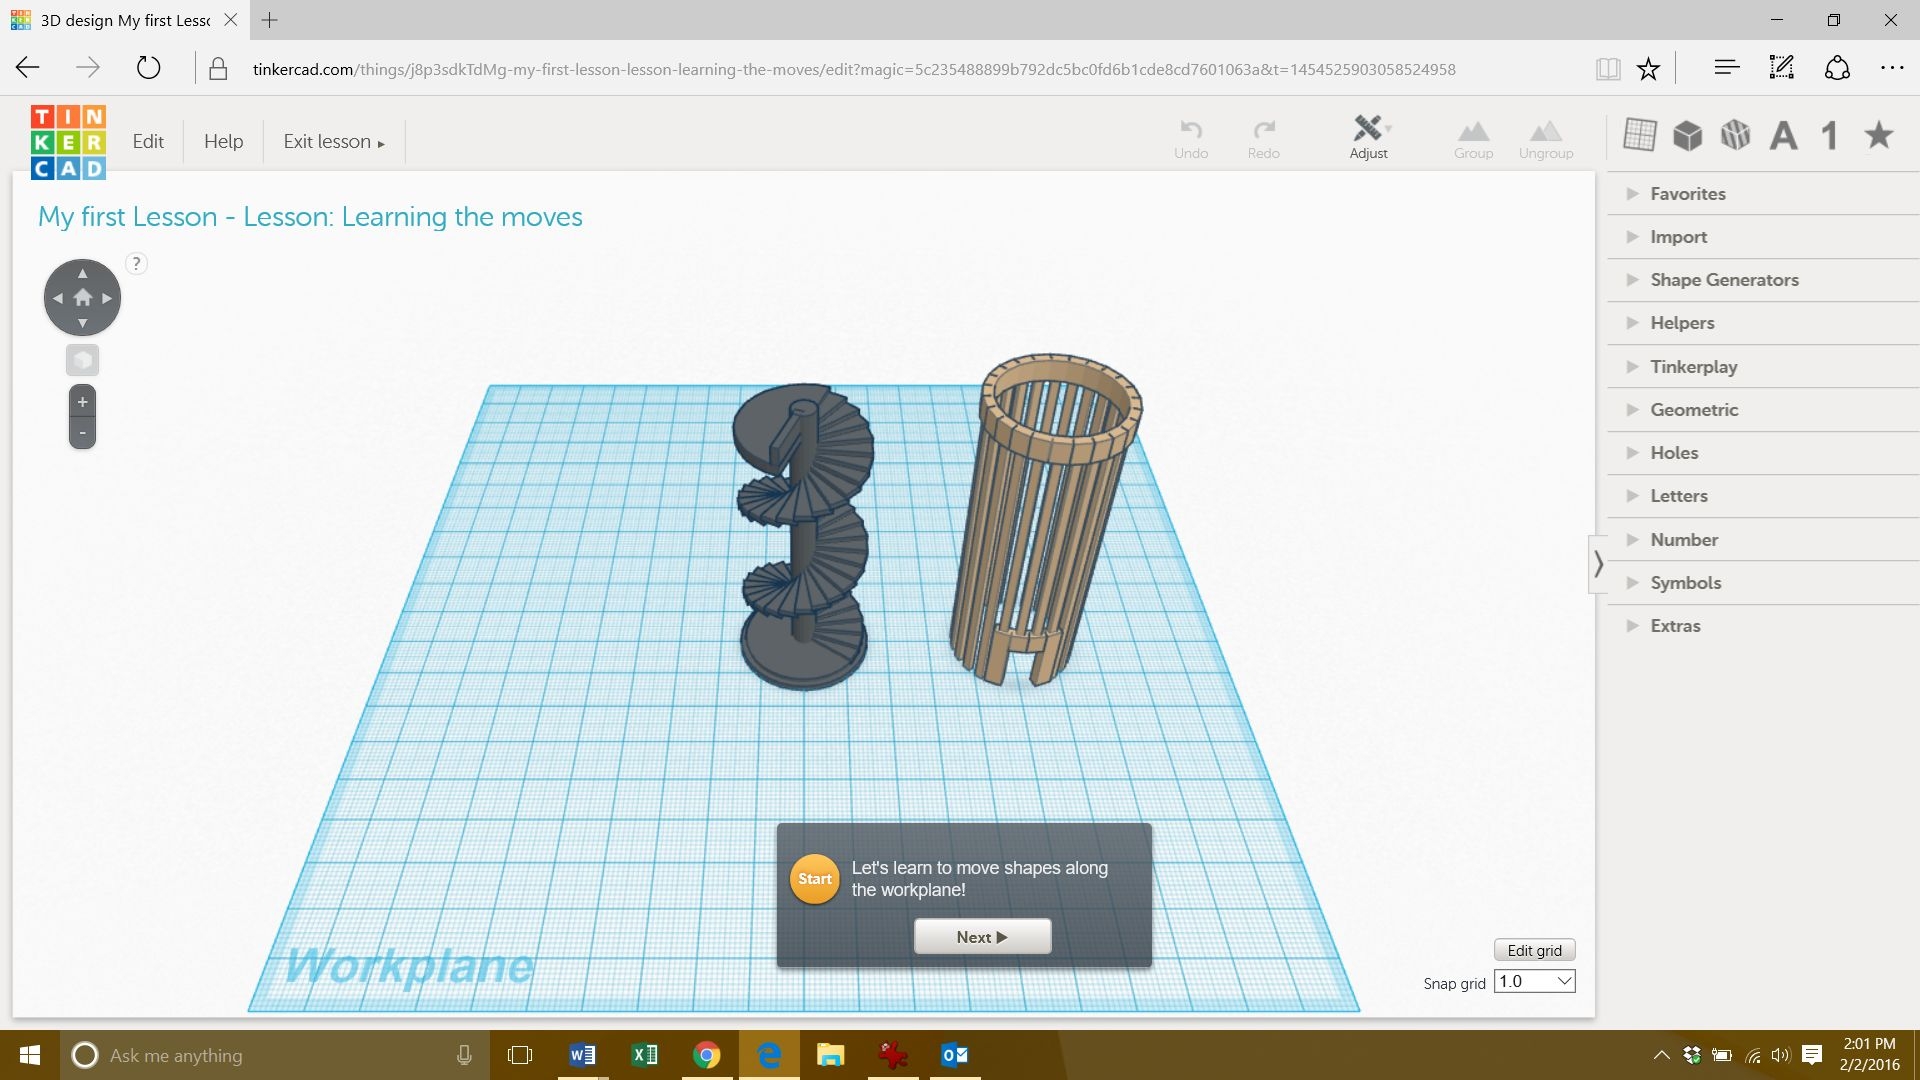1920x1080 pixels.
Task: Open the Edit menu
Action: [148, 141]
